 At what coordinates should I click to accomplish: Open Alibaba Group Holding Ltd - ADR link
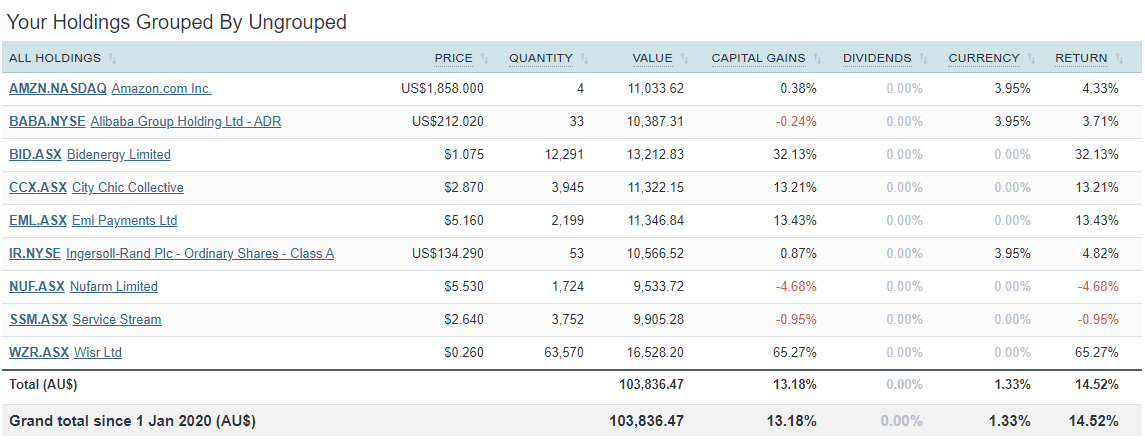185,122
